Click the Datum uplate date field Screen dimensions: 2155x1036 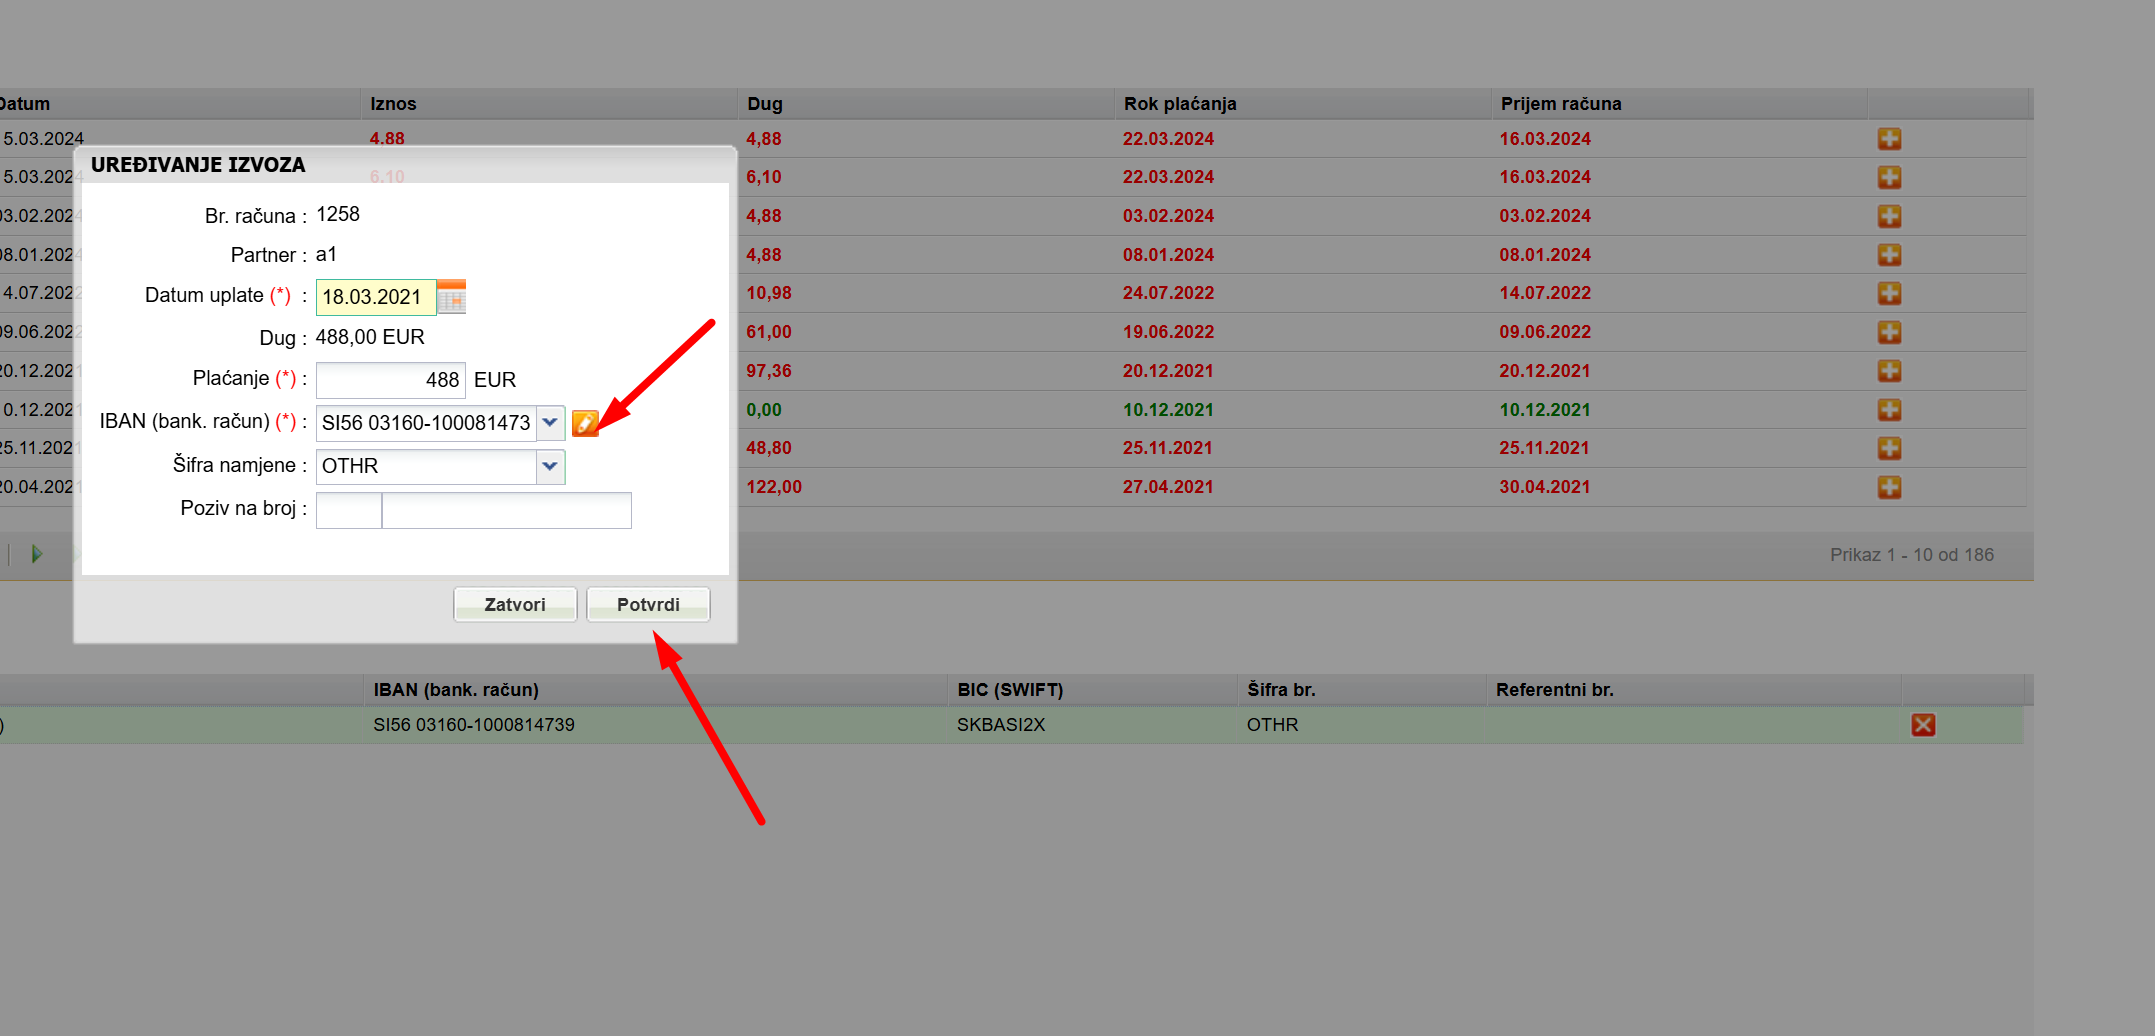(376, 297)
